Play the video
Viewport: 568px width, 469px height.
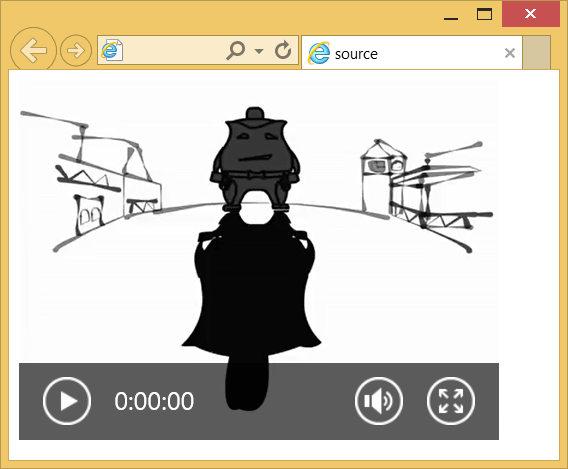click(67, 401)
